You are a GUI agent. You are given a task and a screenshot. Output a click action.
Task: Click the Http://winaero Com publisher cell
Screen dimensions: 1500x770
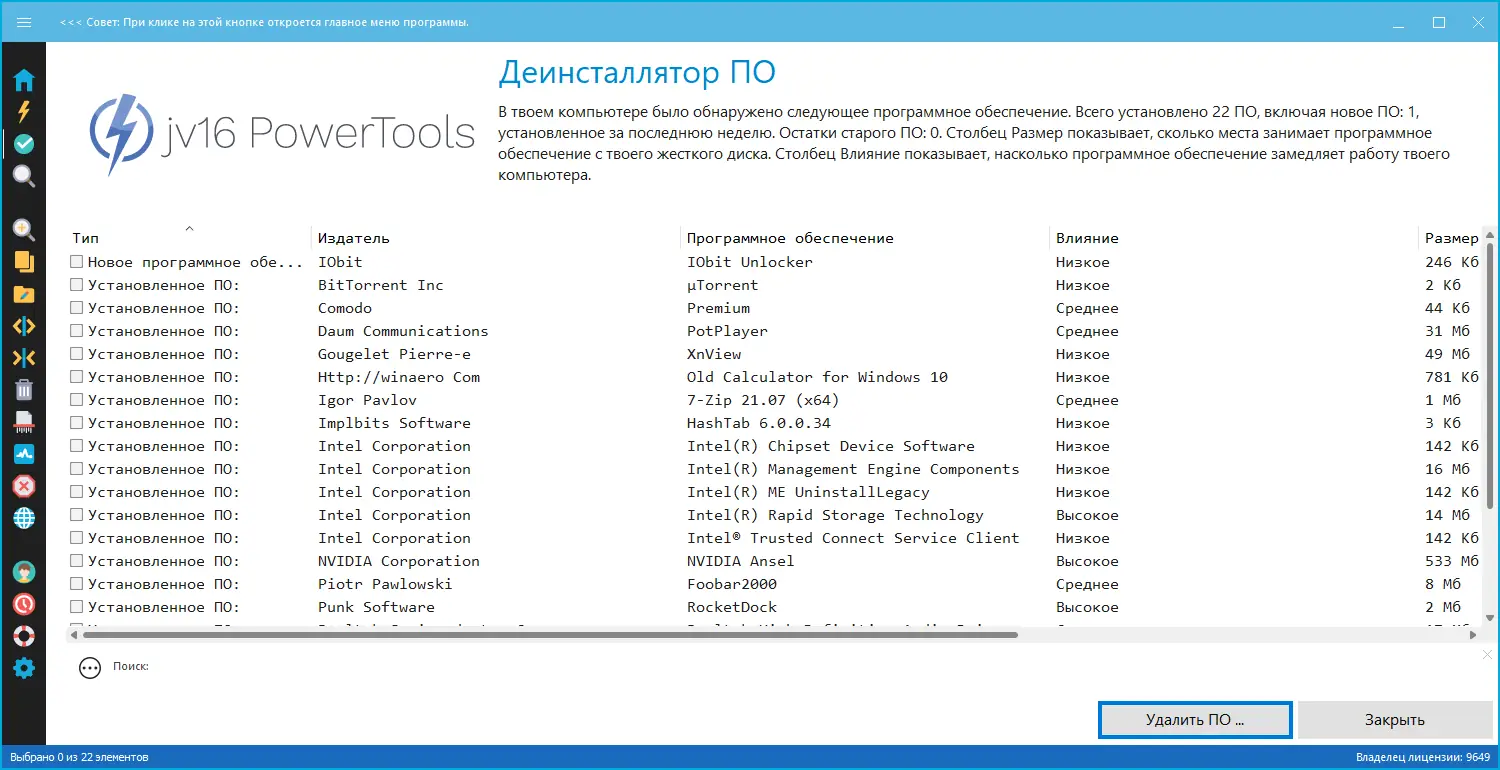(x=399, y=377)
